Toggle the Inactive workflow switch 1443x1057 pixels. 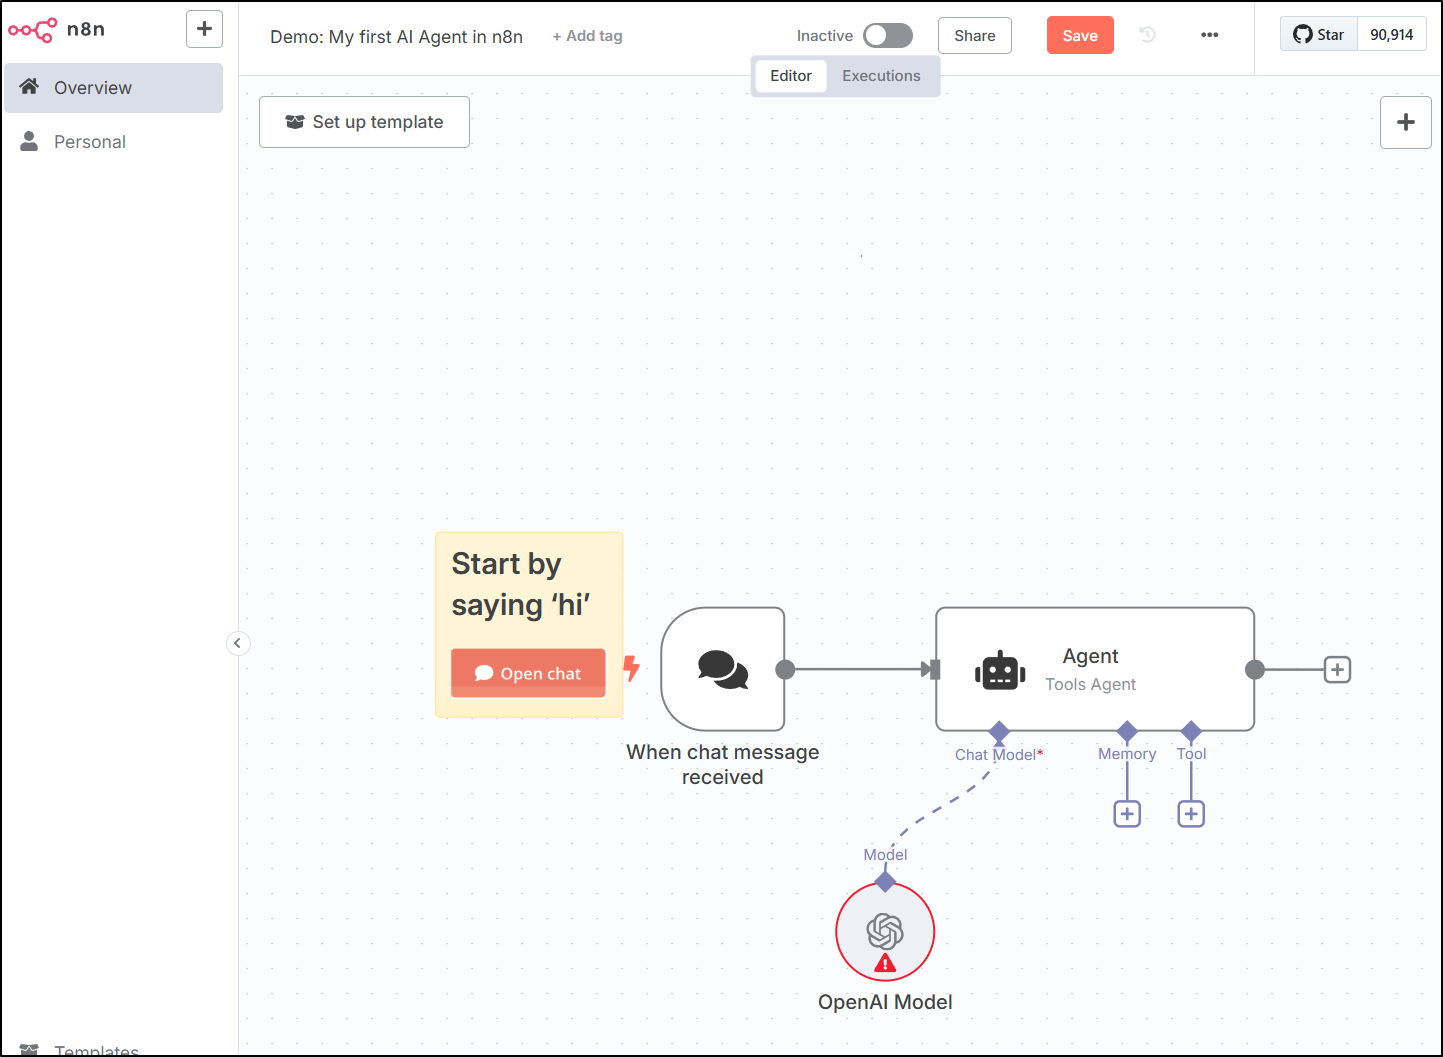tap(888, 36)
